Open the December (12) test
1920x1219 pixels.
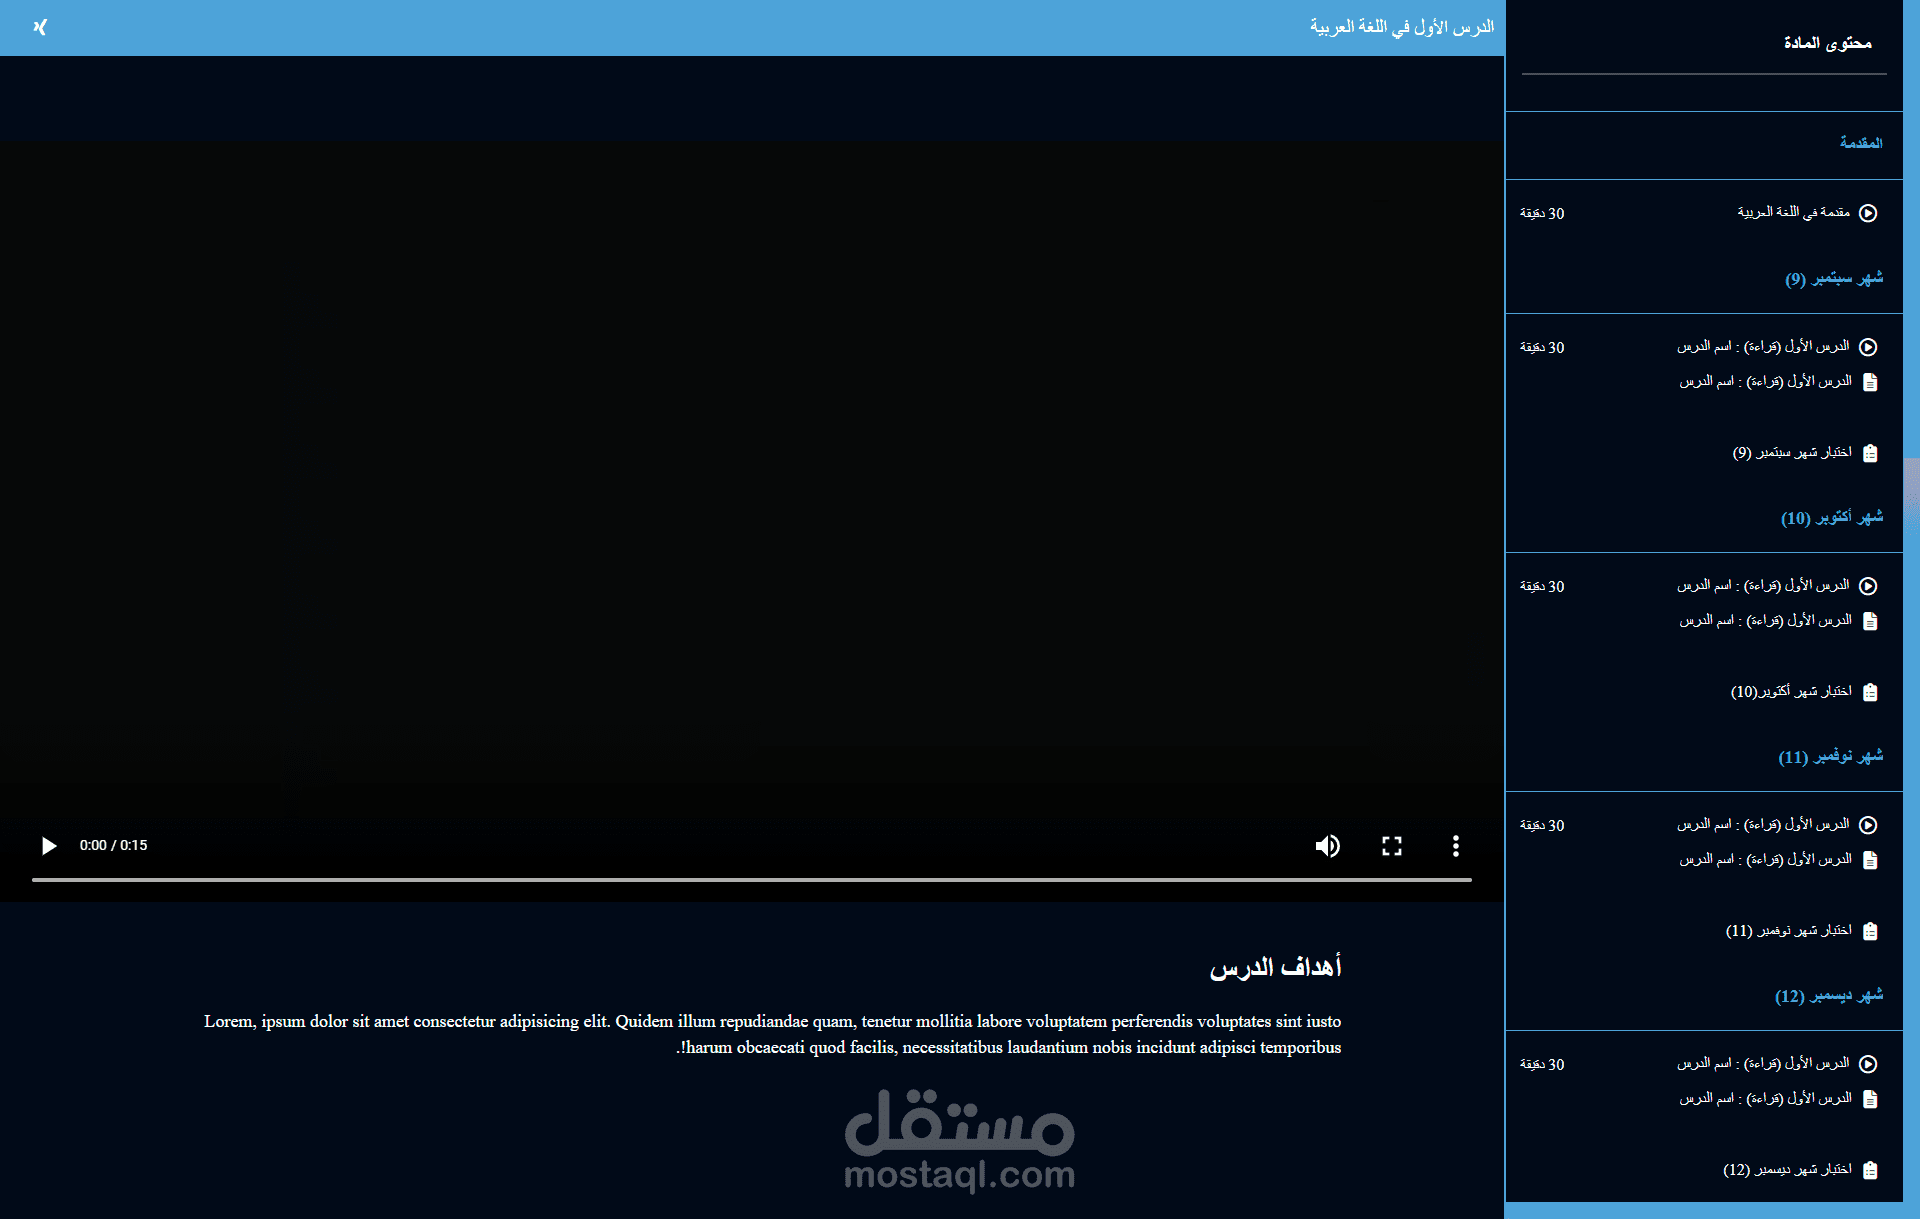[x=1787, y=1170]
